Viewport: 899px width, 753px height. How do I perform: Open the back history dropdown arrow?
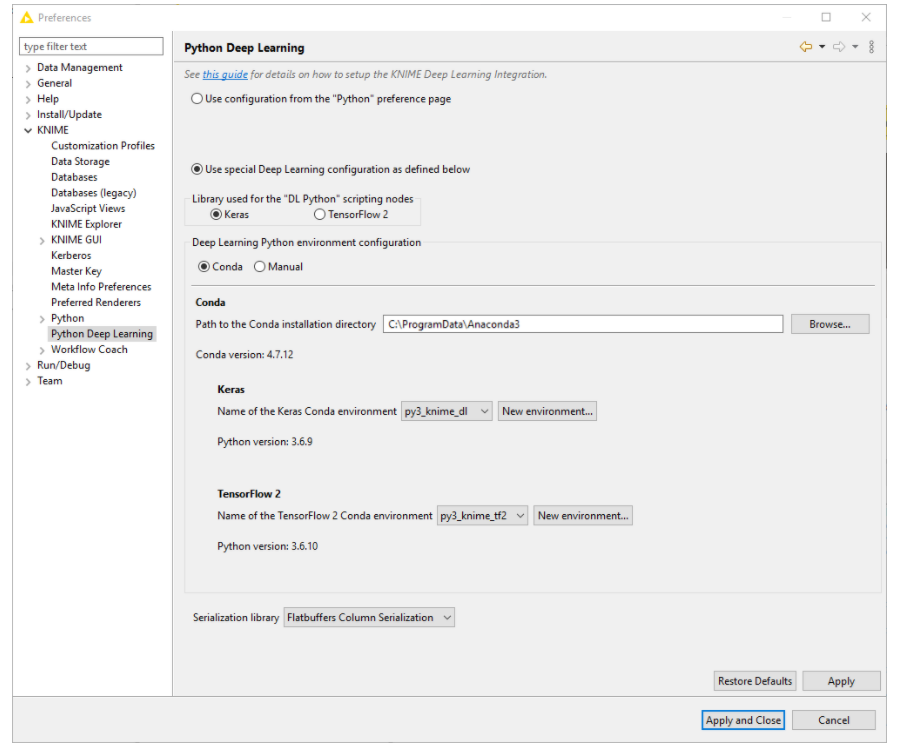(x=822, y=47)
